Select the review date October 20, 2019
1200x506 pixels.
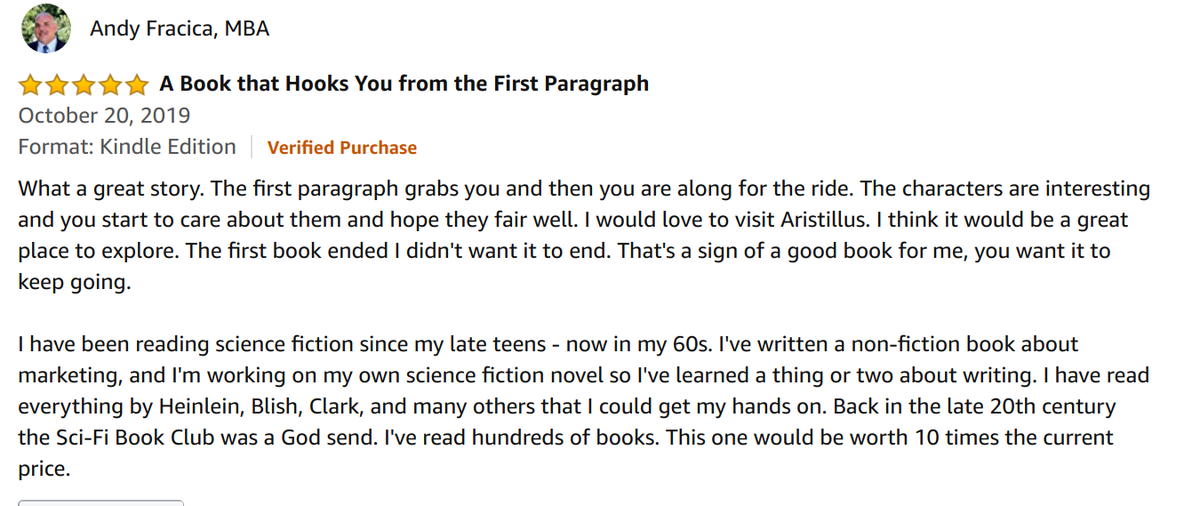tap(104, 116)
